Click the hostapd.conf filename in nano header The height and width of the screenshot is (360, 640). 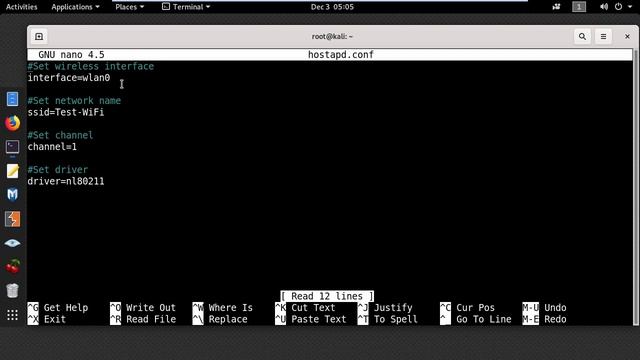pyautogui.click(x=341, y=55)
